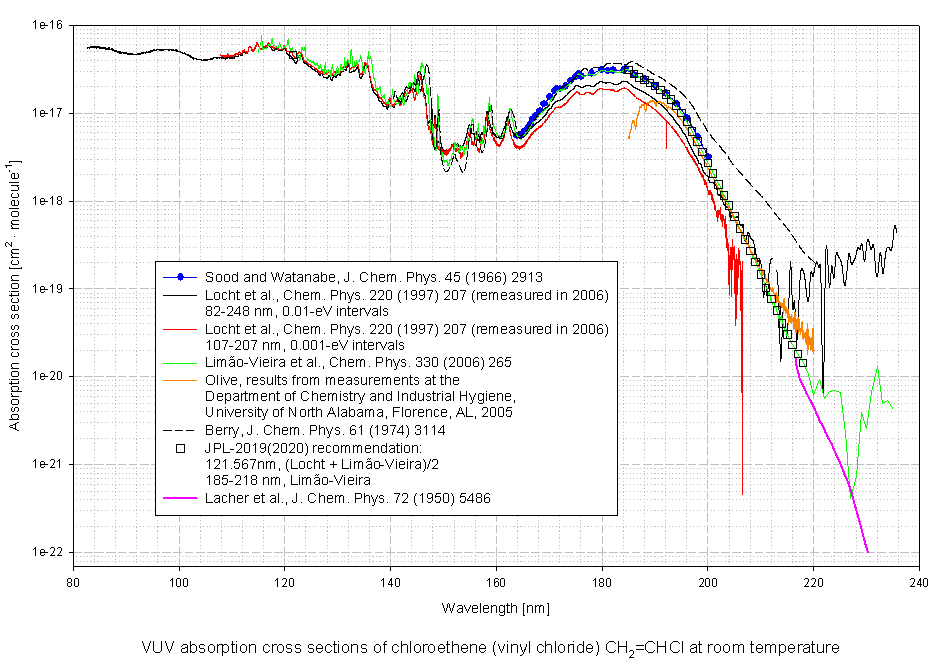
Task: Click the Berry, J. Chem. Phys. legend entry
Action: tap(325, 430)
